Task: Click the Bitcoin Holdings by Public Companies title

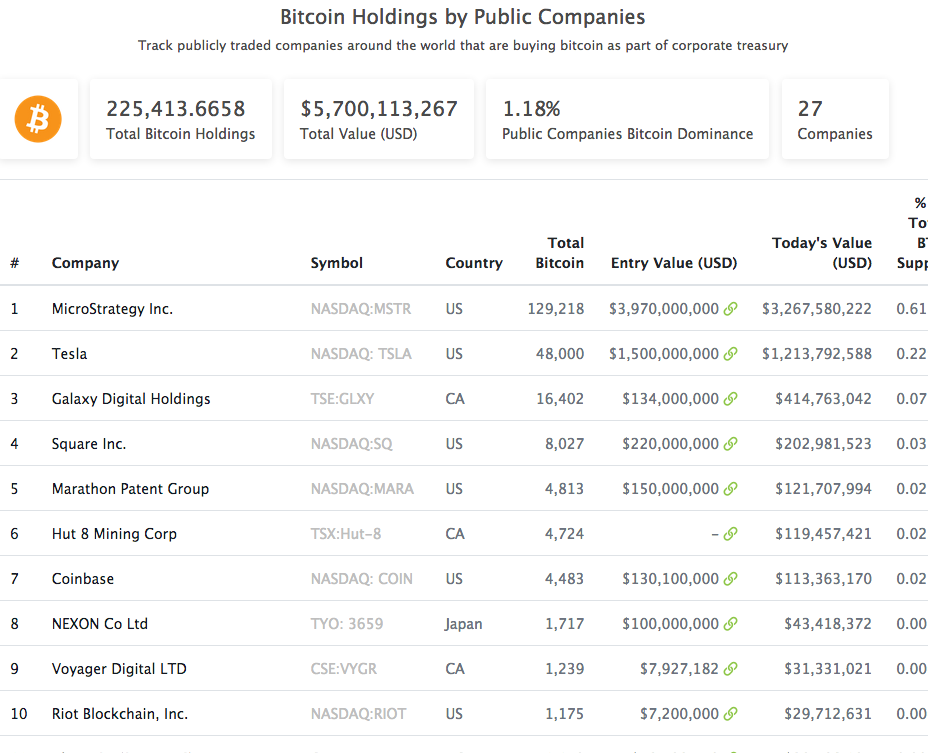Action: tap(463, 17)
